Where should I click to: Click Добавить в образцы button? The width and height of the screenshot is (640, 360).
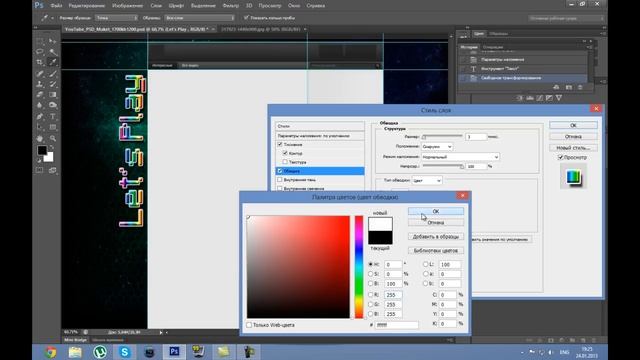(x=436, y=237)
